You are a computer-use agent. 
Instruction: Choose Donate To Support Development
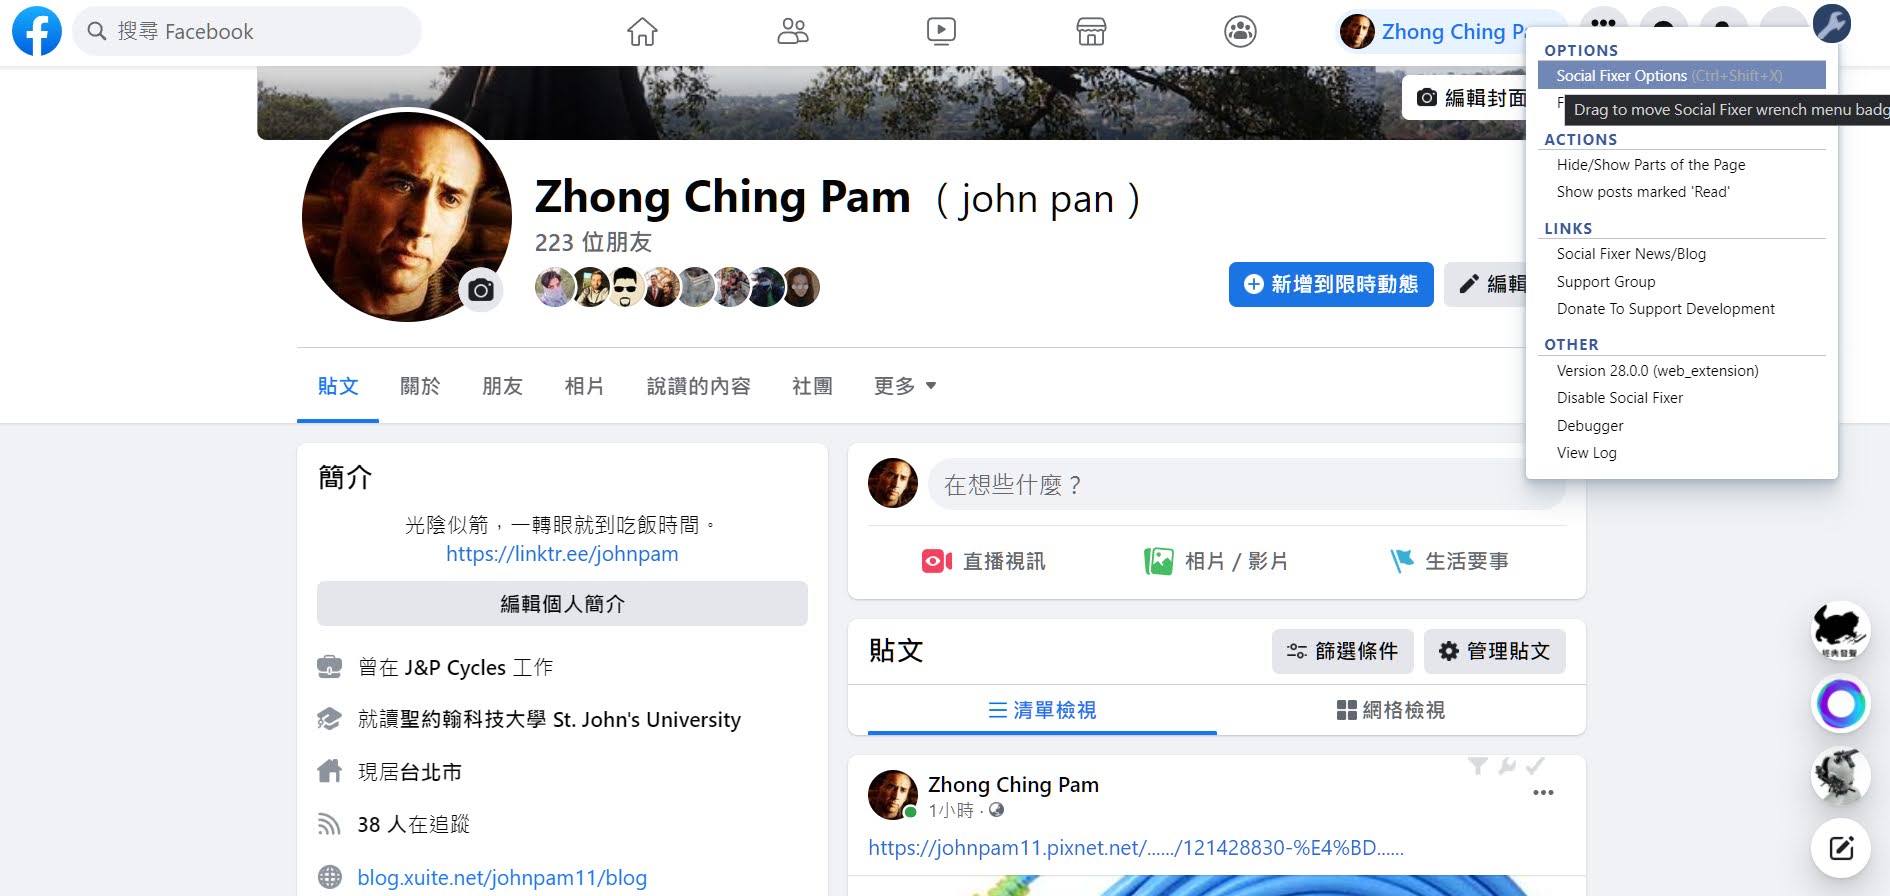point(1666,309)
